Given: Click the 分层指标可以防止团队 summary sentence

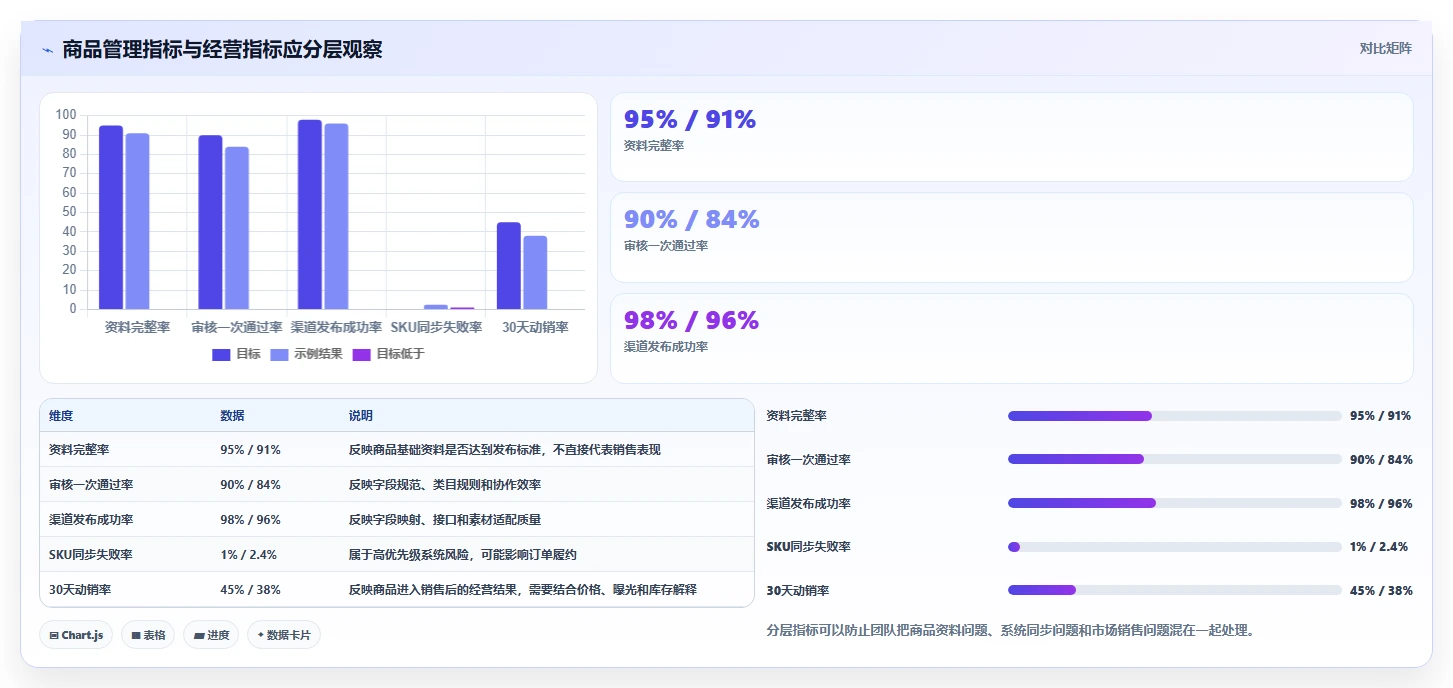Looking at the screenshot, I should click(x=1010, y=630).
